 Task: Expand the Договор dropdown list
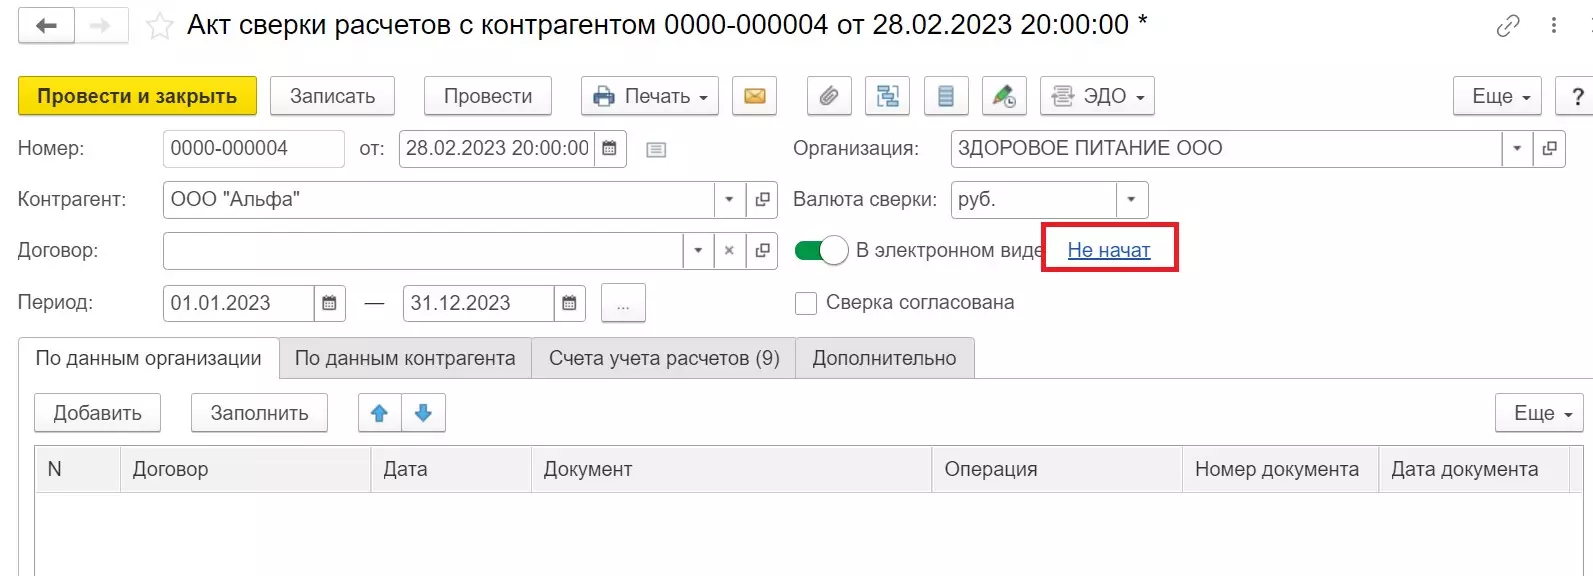[698, 251]
